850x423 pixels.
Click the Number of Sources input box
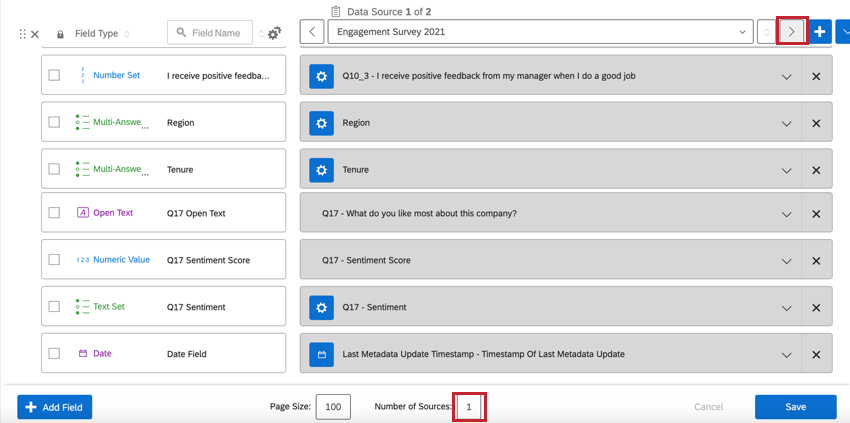coord(468,407)
